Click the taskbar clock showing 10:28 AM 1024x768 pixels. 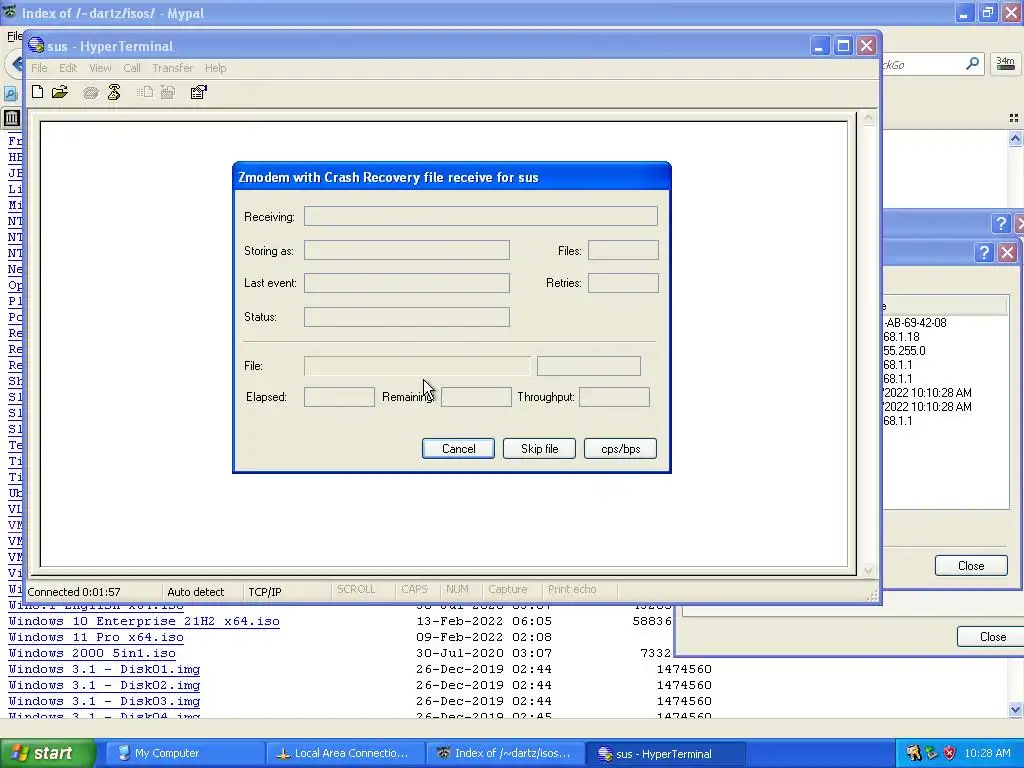[x=987, y=753]
